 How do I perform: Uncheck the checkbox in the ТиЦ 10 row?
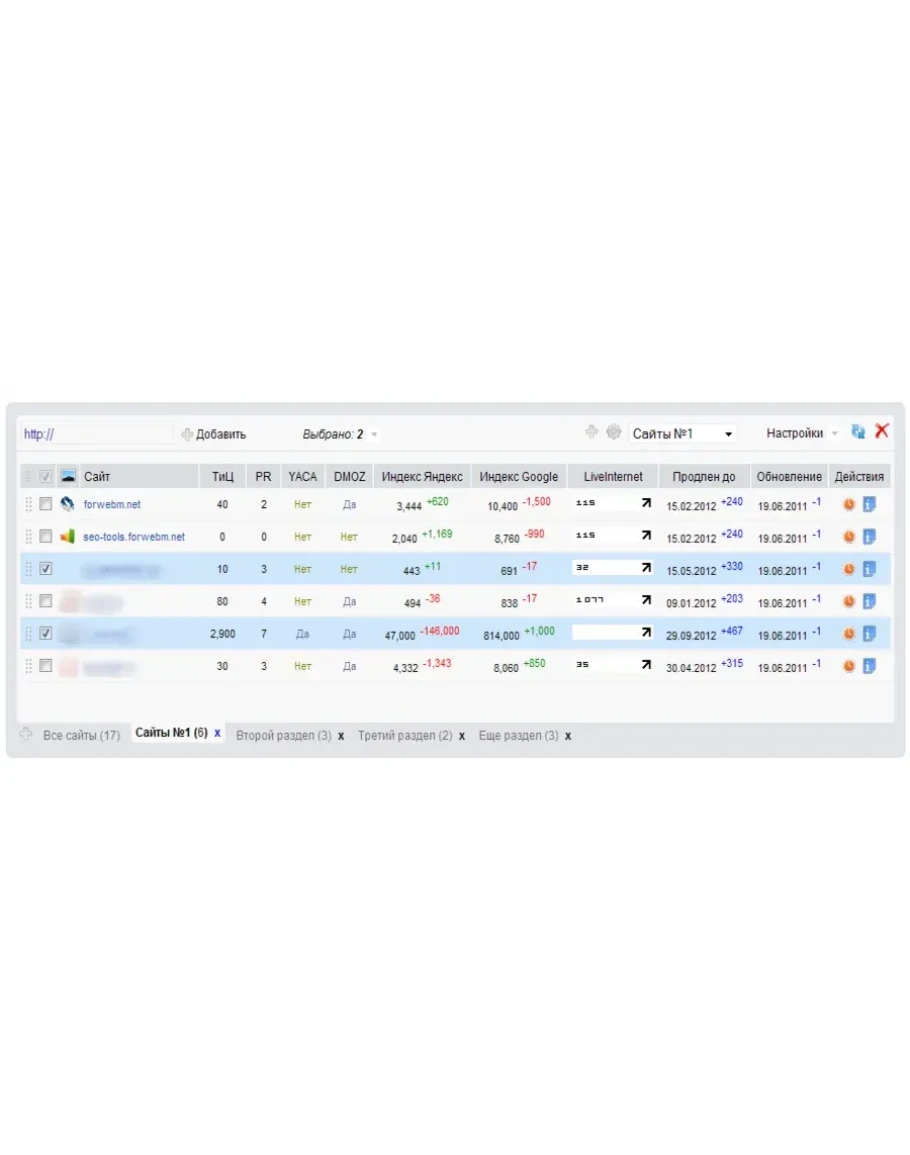click(45, 569)
